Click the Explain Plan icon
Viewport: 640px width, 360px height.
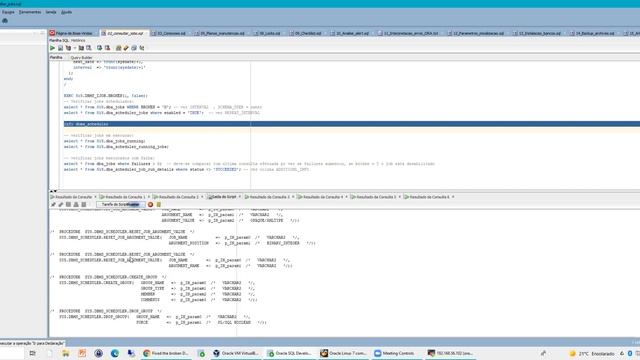tap(68, 48)
